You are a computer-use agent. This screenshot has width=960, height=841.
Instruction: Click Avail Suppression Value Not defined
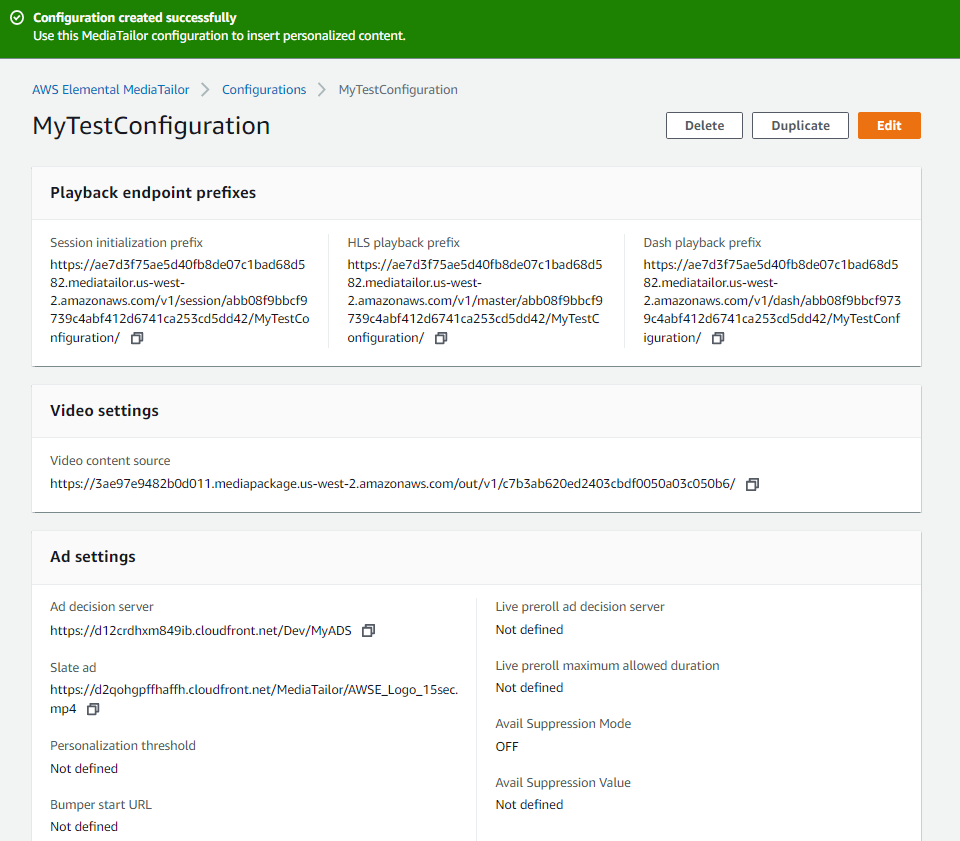coord(529,804)
